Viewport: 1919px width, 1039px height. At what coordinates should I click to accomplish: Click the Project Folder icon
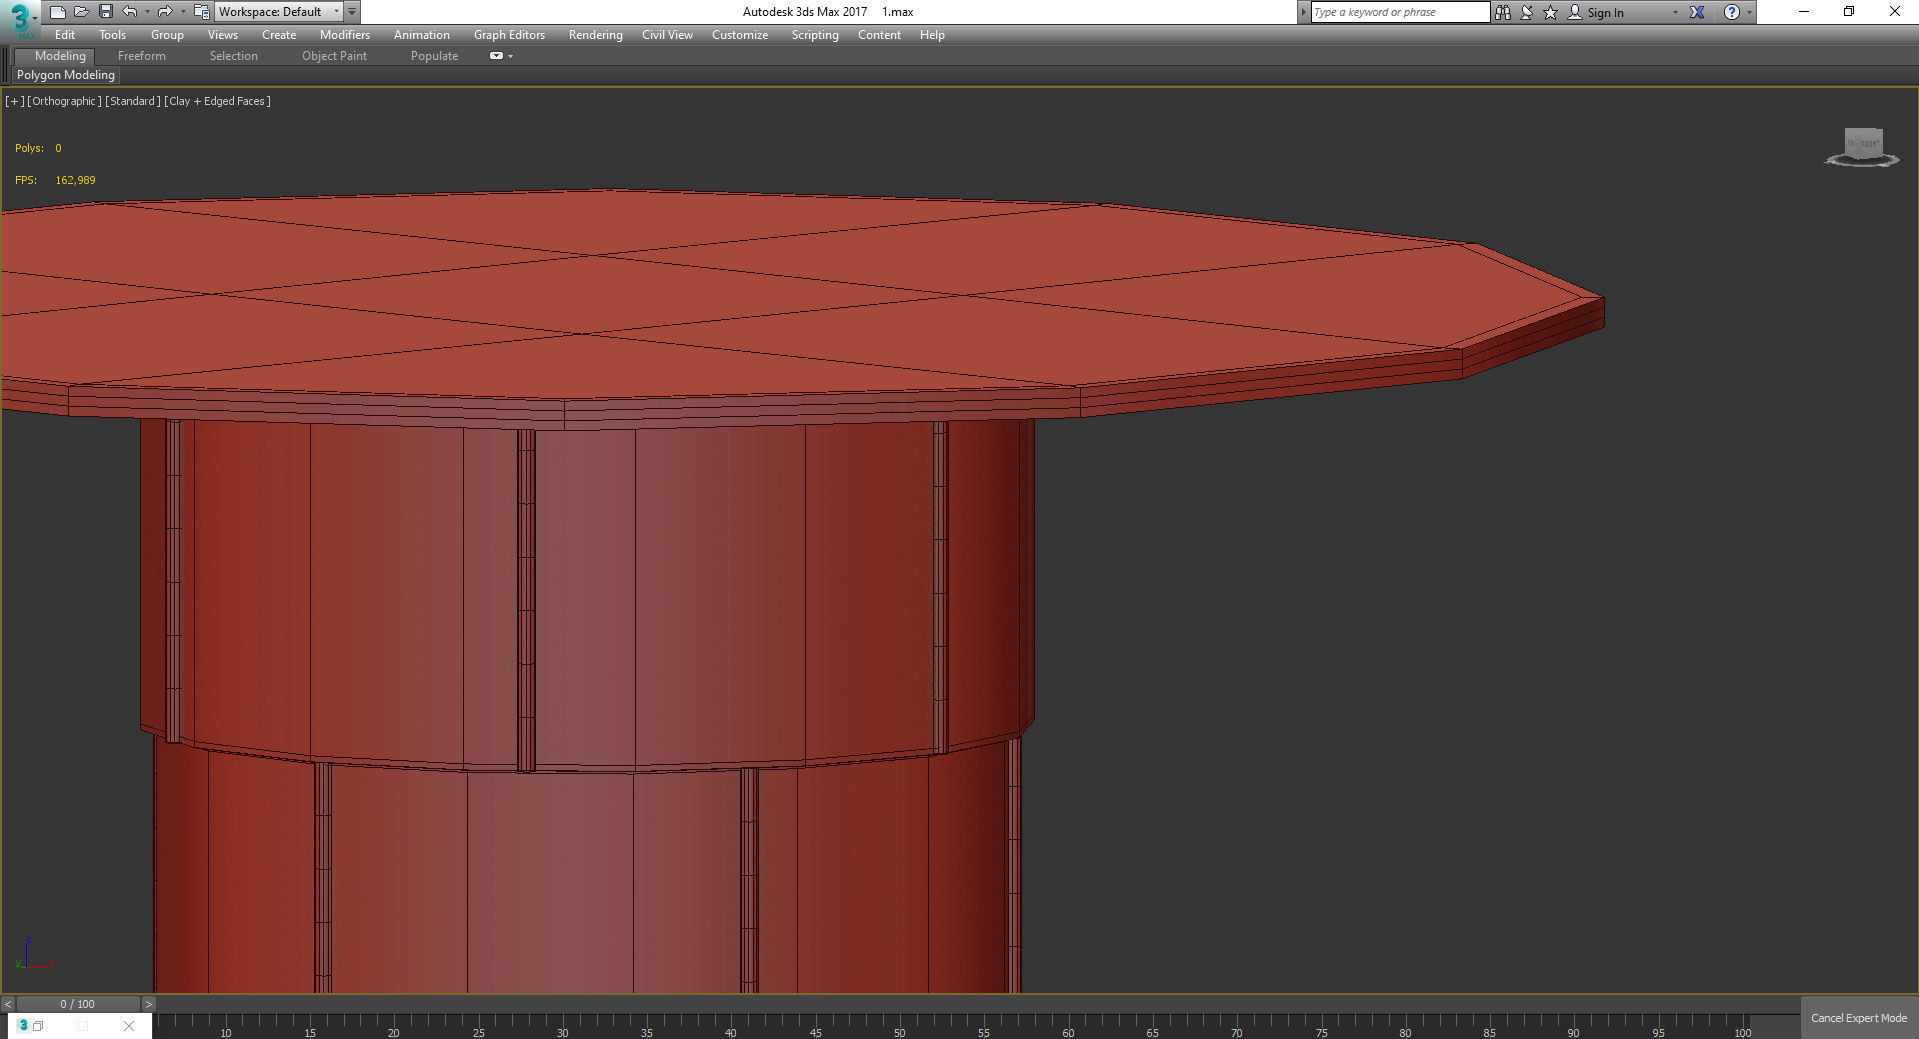click(201, 12)
